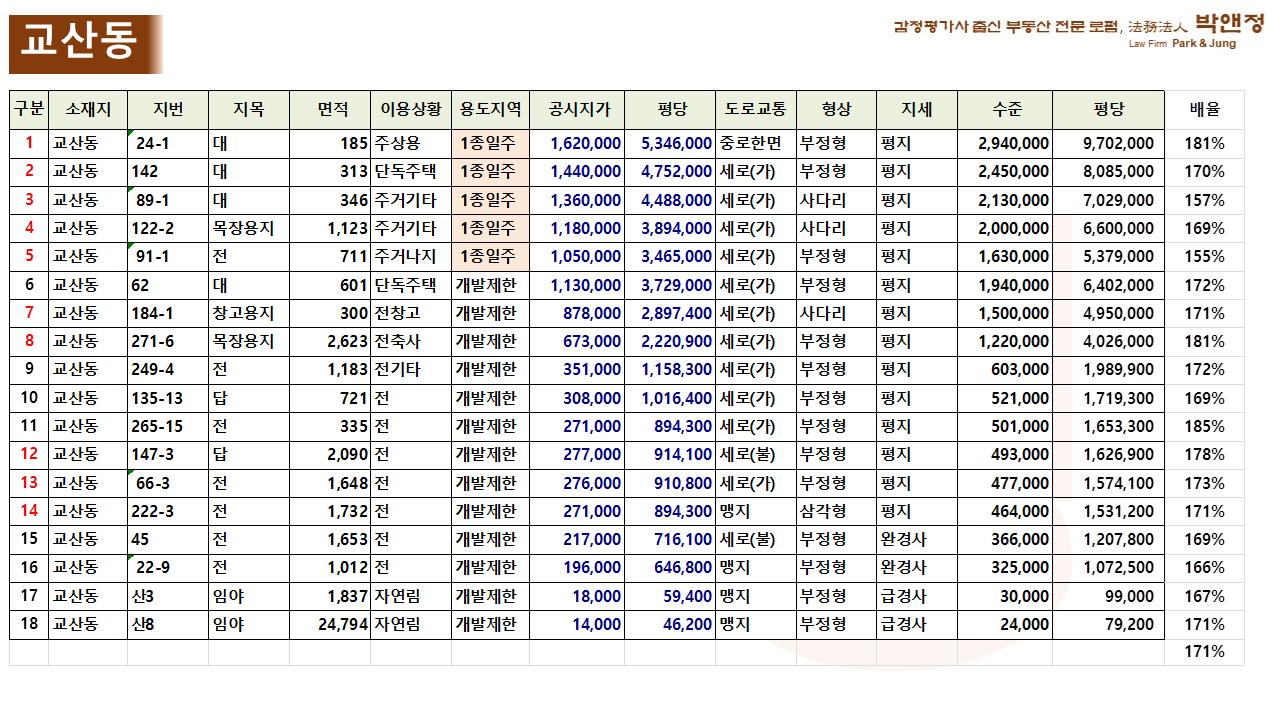The image size is (1280, 720).
Task: Click lot number cell 89-1
Action: [x=168, y=200]
